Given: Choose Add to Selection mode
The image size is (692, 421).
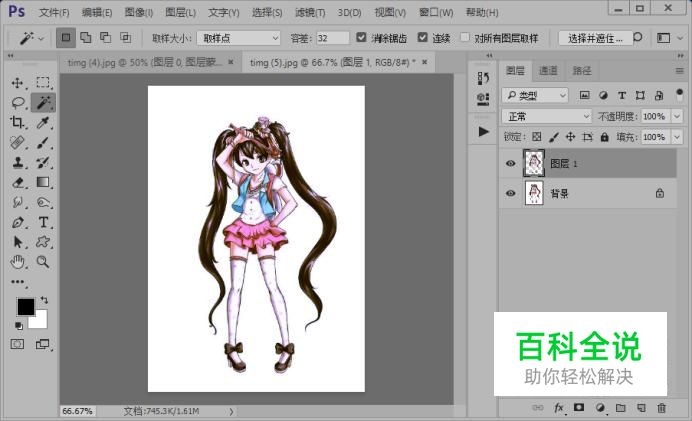Looking at the screenshot, I should [x=86, y=38].
